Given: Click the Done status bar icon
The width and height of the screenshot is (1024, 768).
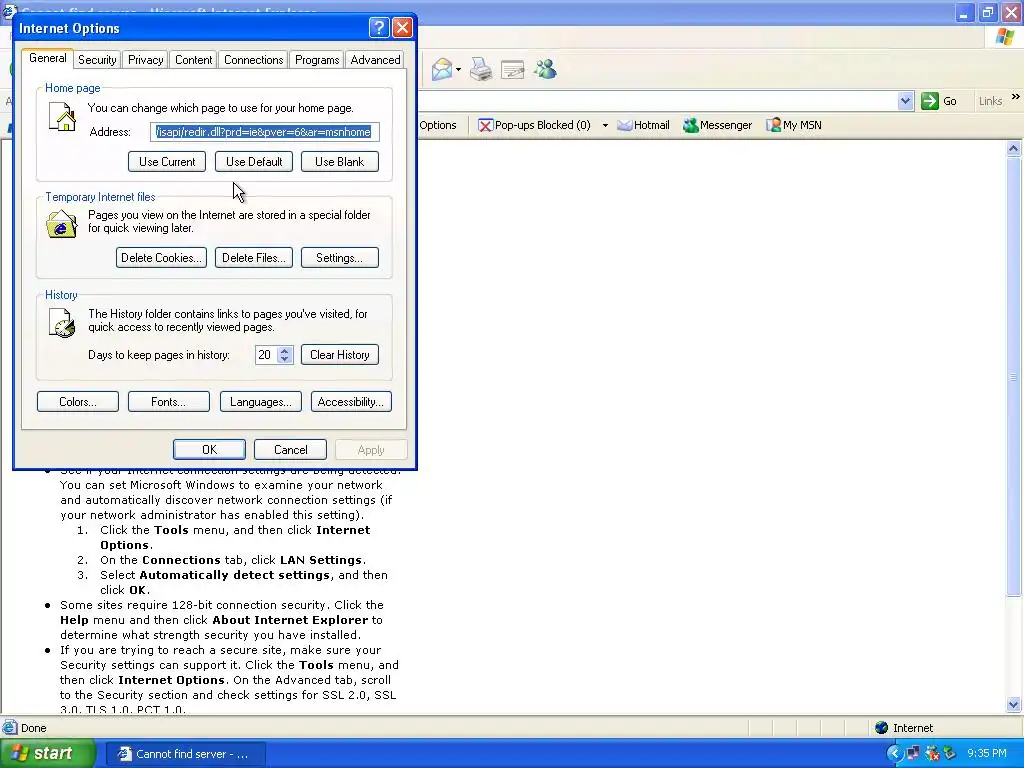Looking at the screenshot, I should pyautogui.click(x=10, y=728).
